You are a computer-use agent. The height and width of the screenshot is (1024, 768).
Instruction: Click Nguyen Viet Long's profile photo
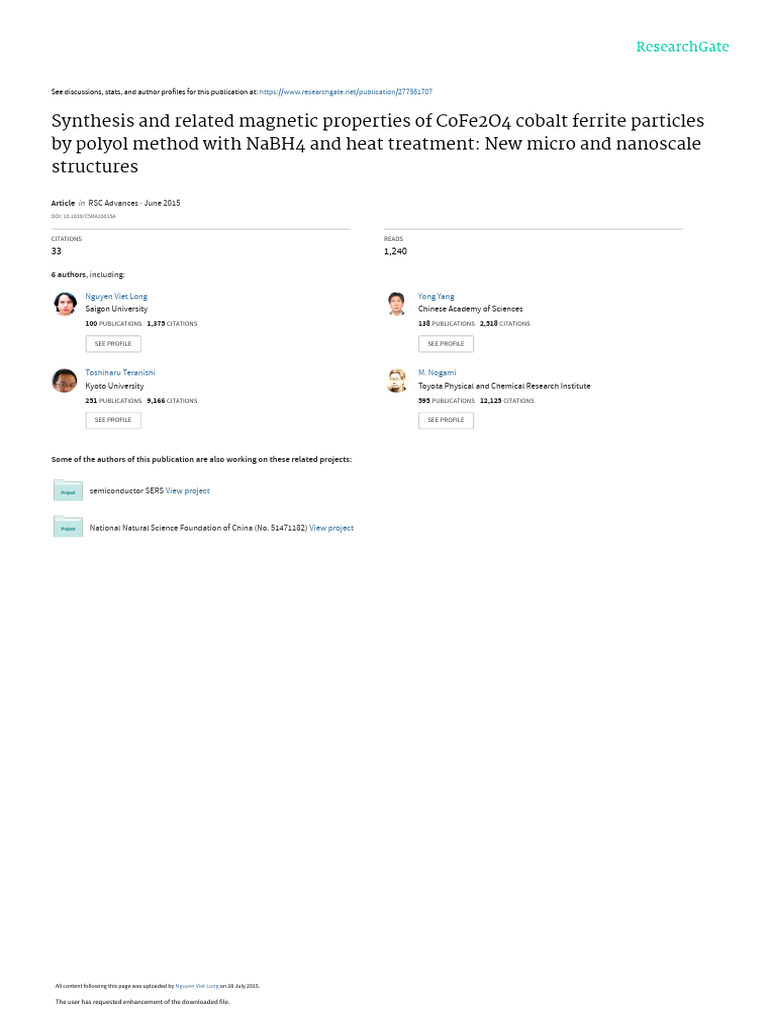65,304
